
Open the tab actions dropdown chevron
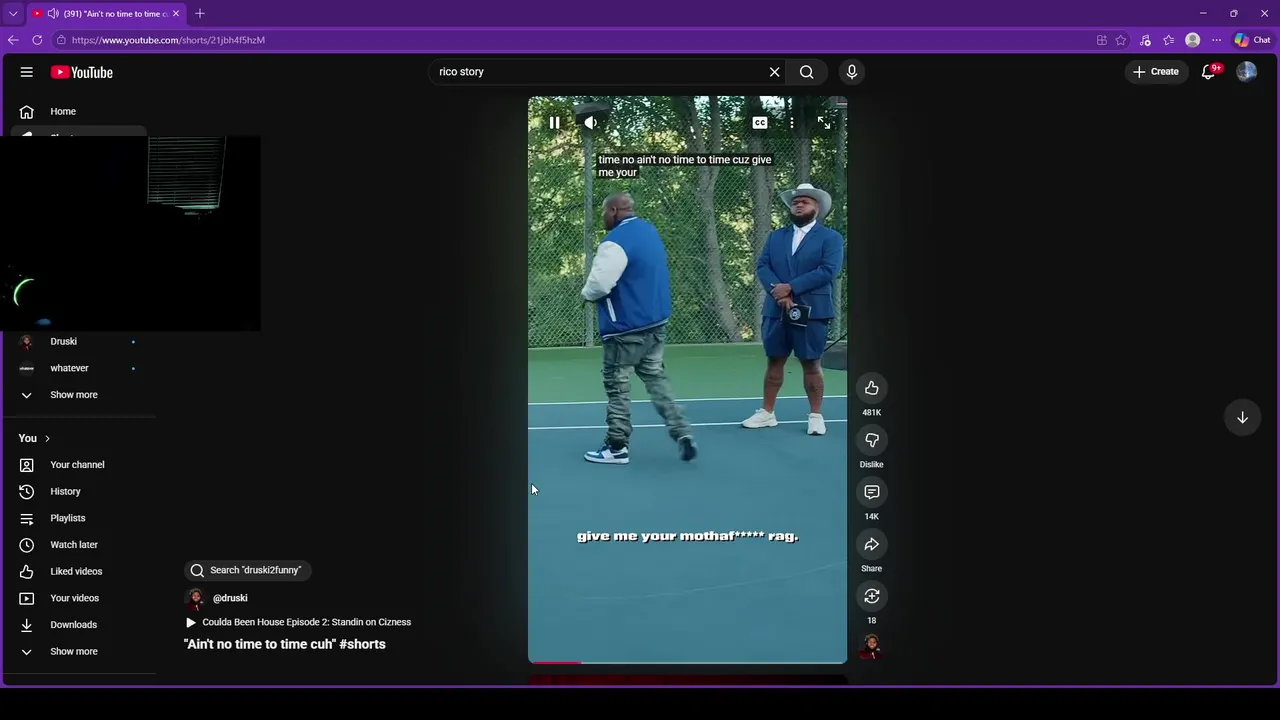pos(12,14)
